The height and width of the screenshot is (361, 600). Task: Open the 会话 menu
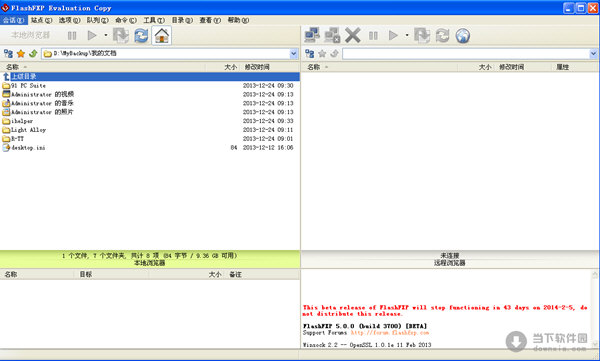tap(14, 20)
